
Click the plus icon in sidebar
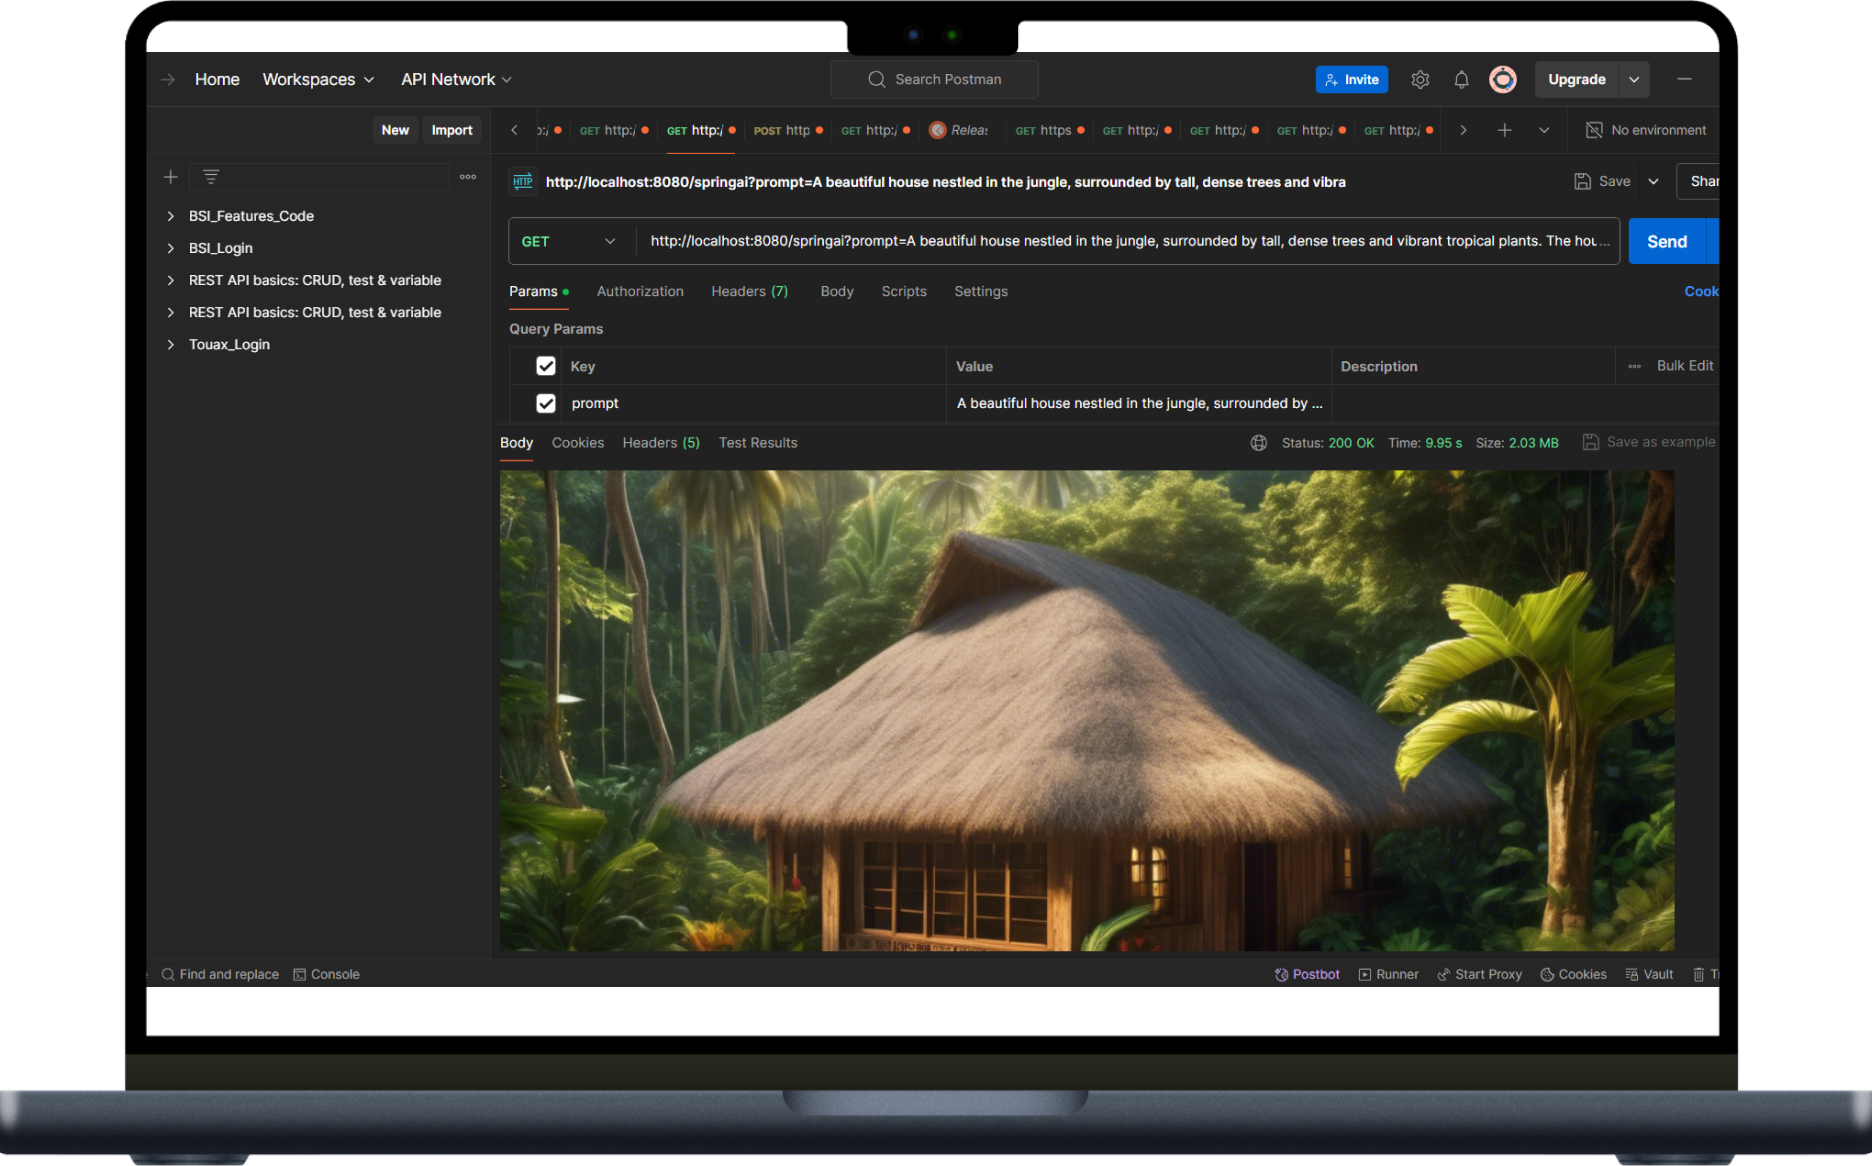[171, 177]
